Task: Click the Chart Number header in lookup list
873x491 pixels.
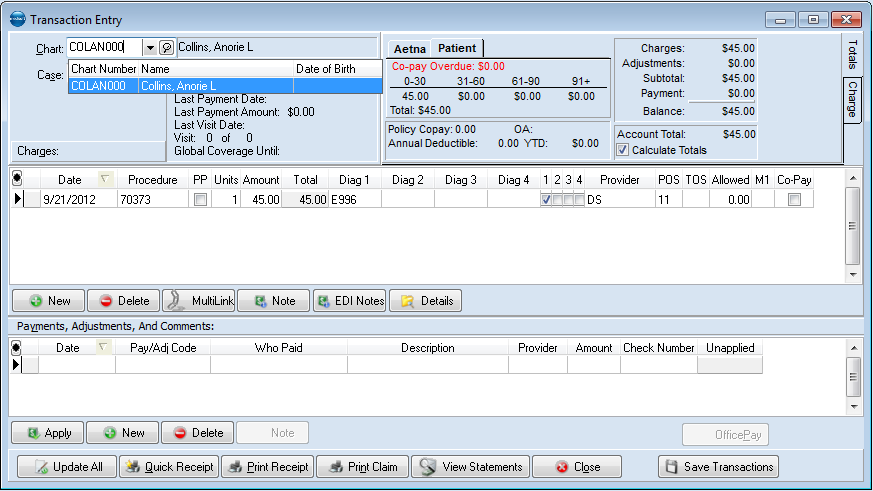Action: point(104,69)
